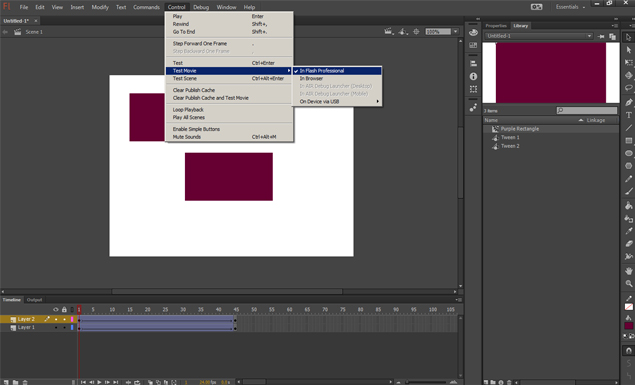The width and height of the screenshot is (635, 385).
Task: Switch to the Output tab
Action: pos(34,300)
